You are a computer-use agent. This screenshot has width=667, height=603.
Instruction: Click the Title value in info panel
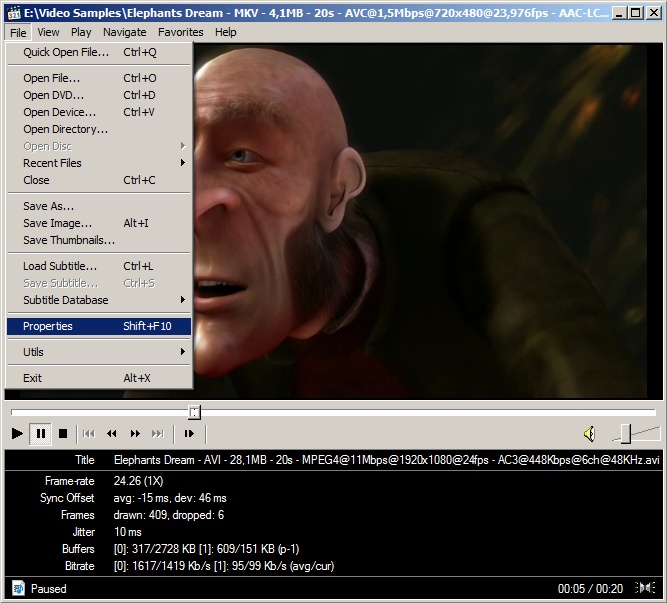(x=386, y=460)
